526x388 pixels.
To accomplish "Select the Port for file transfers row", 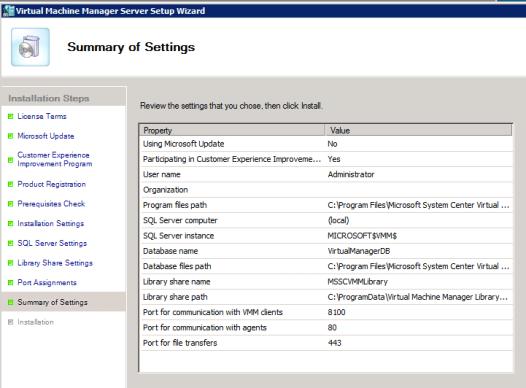I will [x=326, y=343].
